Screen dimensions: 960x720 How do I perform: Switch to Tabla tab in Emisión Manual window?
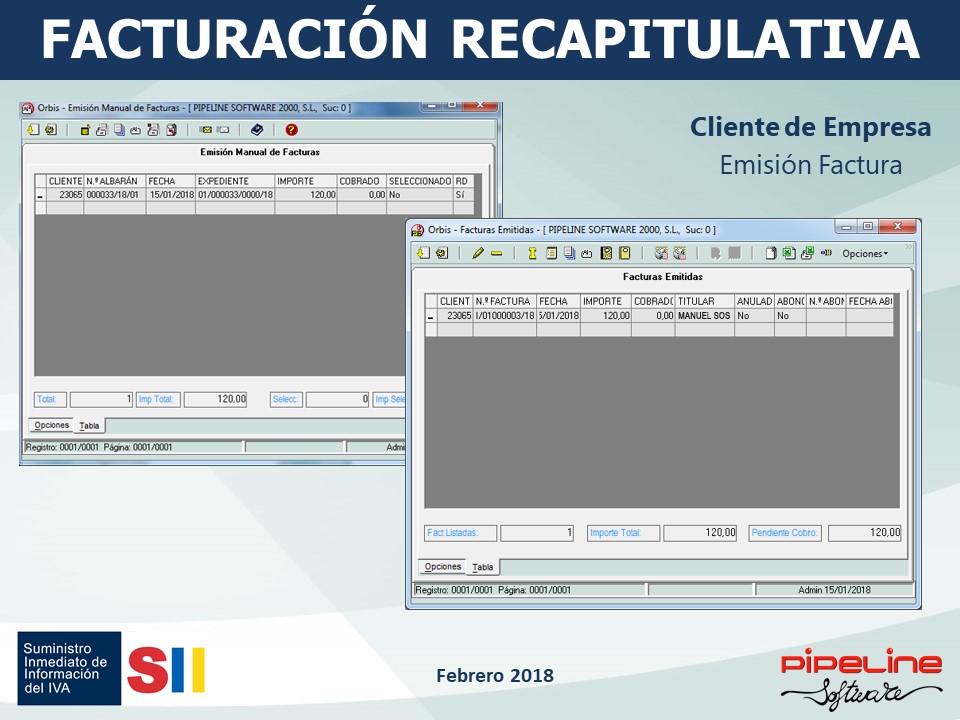click(89, 426)
